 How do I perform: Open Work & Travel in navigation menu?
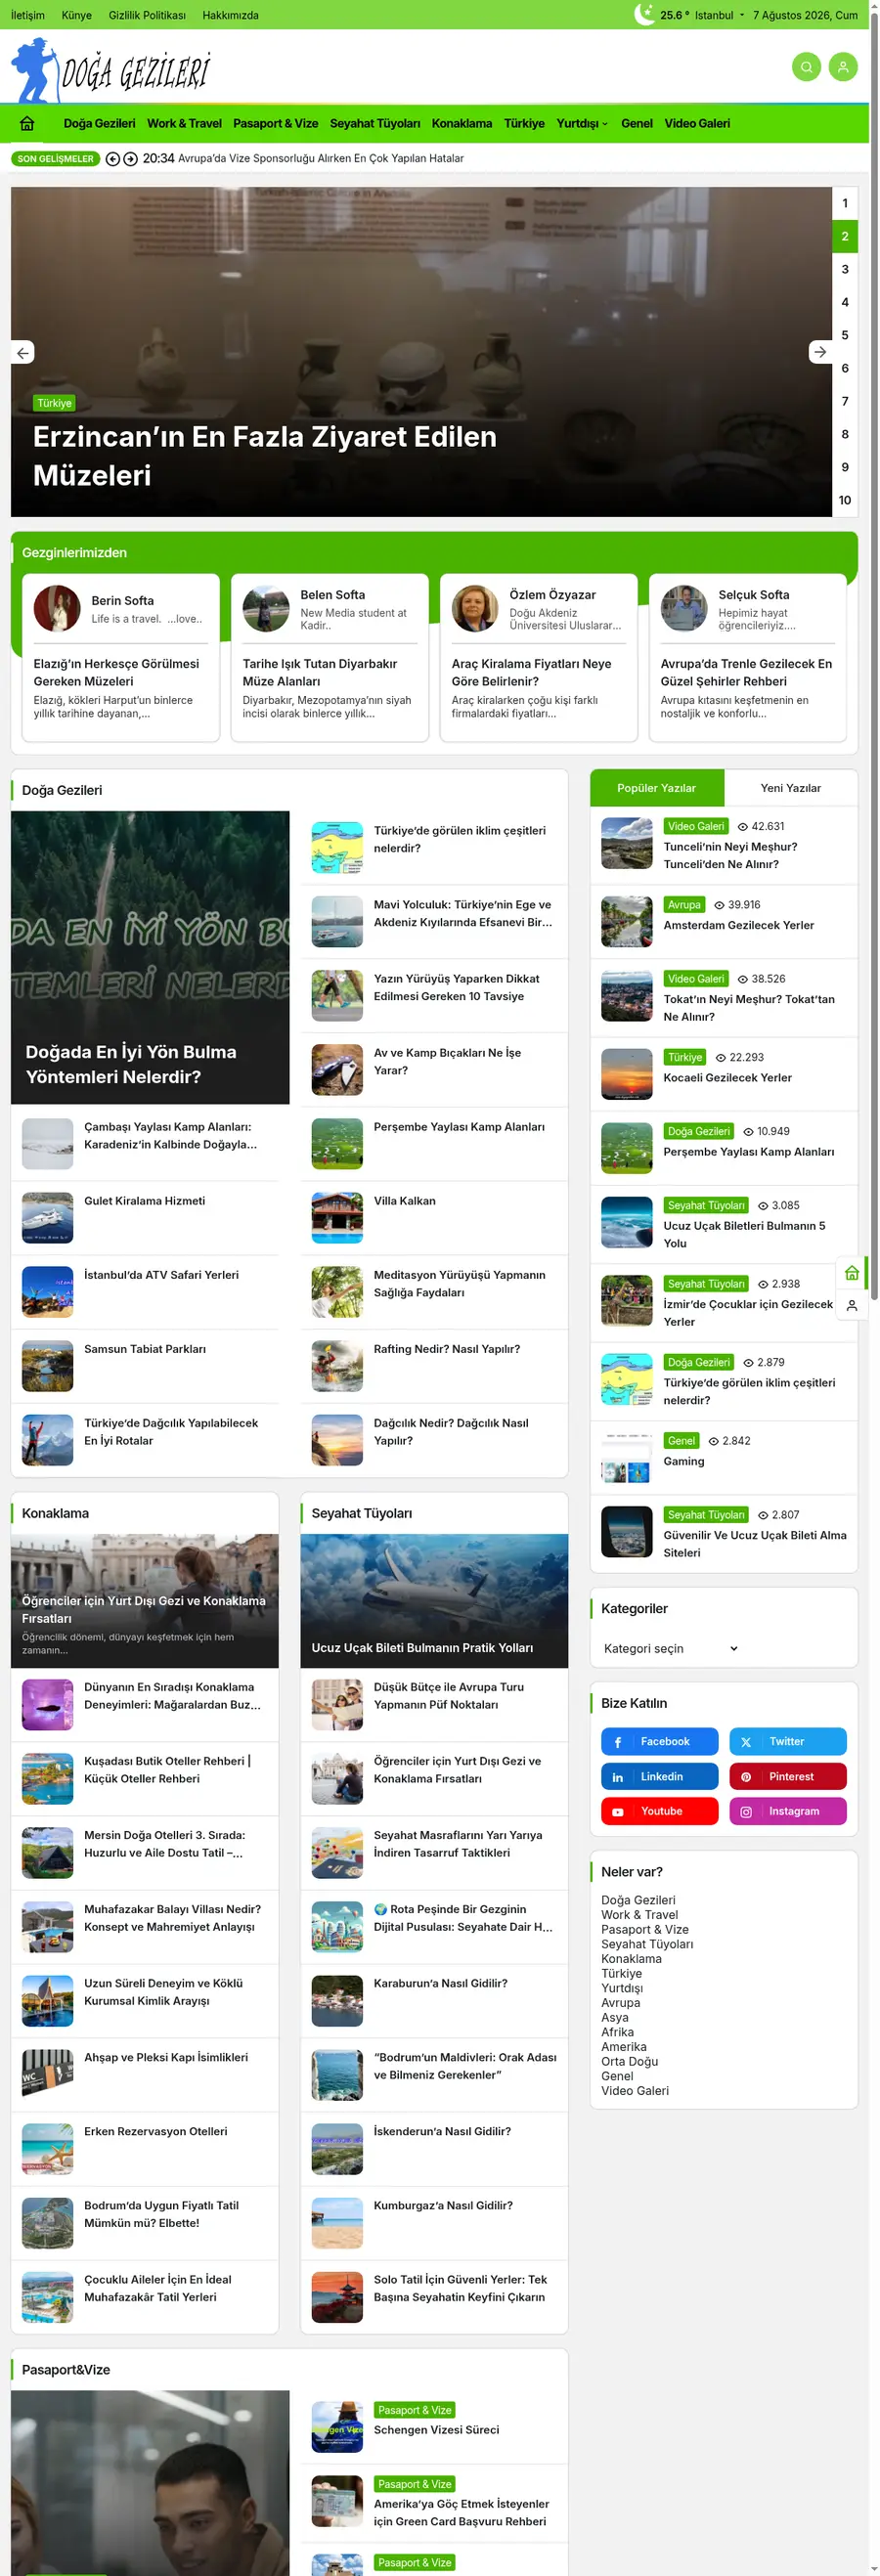[184, 124]
